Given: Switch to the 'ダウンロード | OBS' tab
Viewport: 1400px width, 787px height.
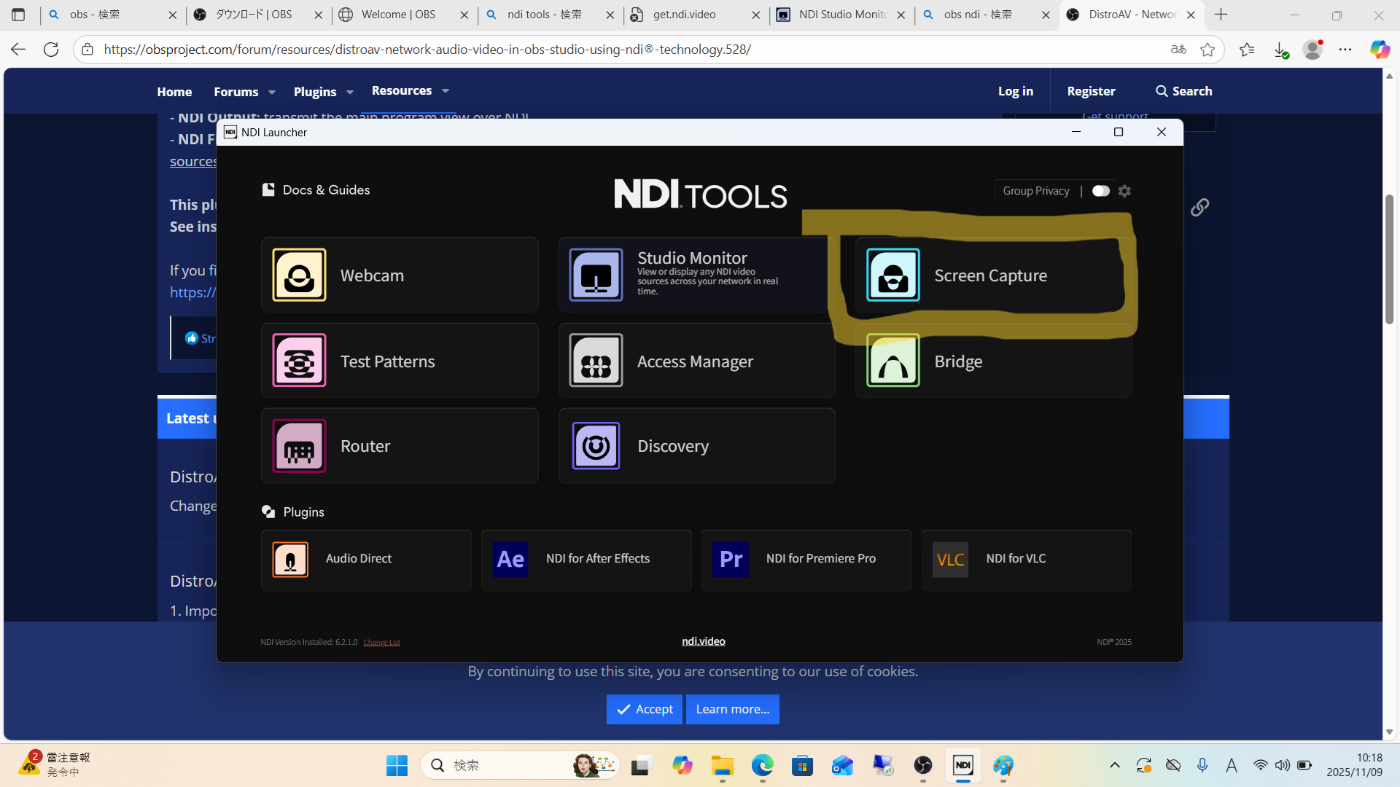Looking at the screenshot, I should 258,15.
